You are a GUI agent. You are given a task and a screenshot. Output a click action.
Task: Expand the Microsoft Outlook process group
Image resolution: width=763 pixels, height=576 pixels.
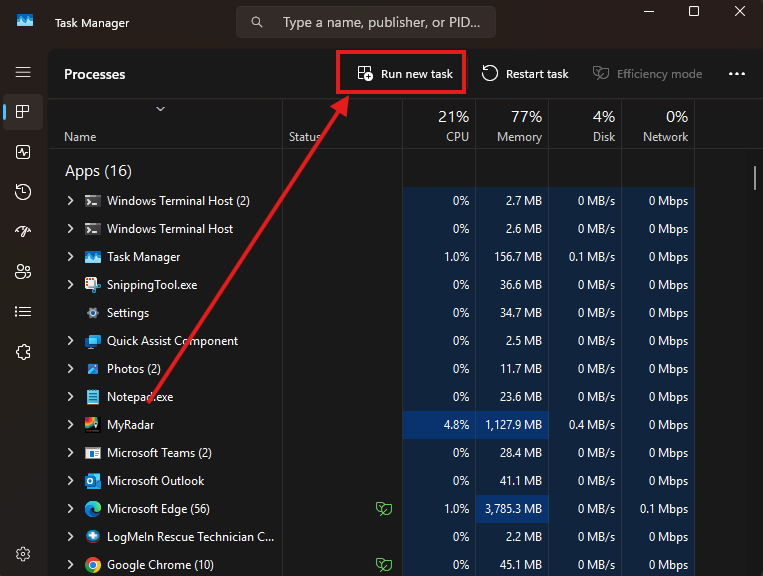pos(70,481)
